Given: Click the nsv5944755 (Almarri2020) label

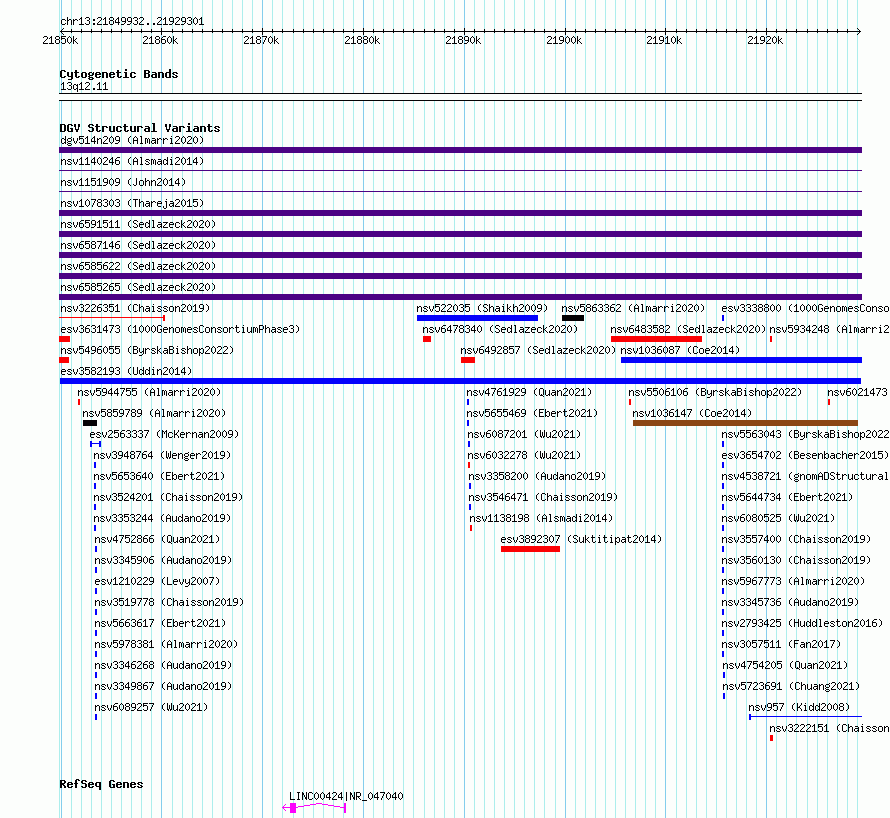Looking at the screenshot, I should 149,392.
